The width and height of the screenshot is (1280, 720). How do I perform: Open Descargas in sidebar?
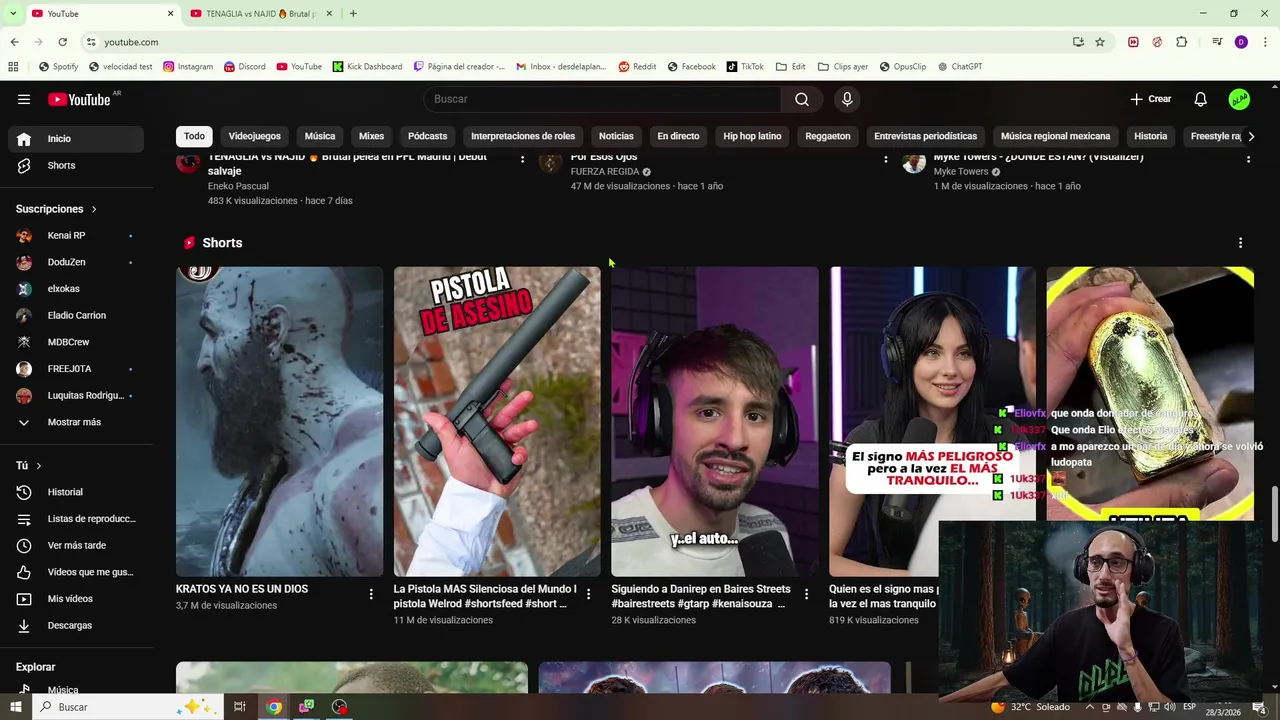[76, 625]
